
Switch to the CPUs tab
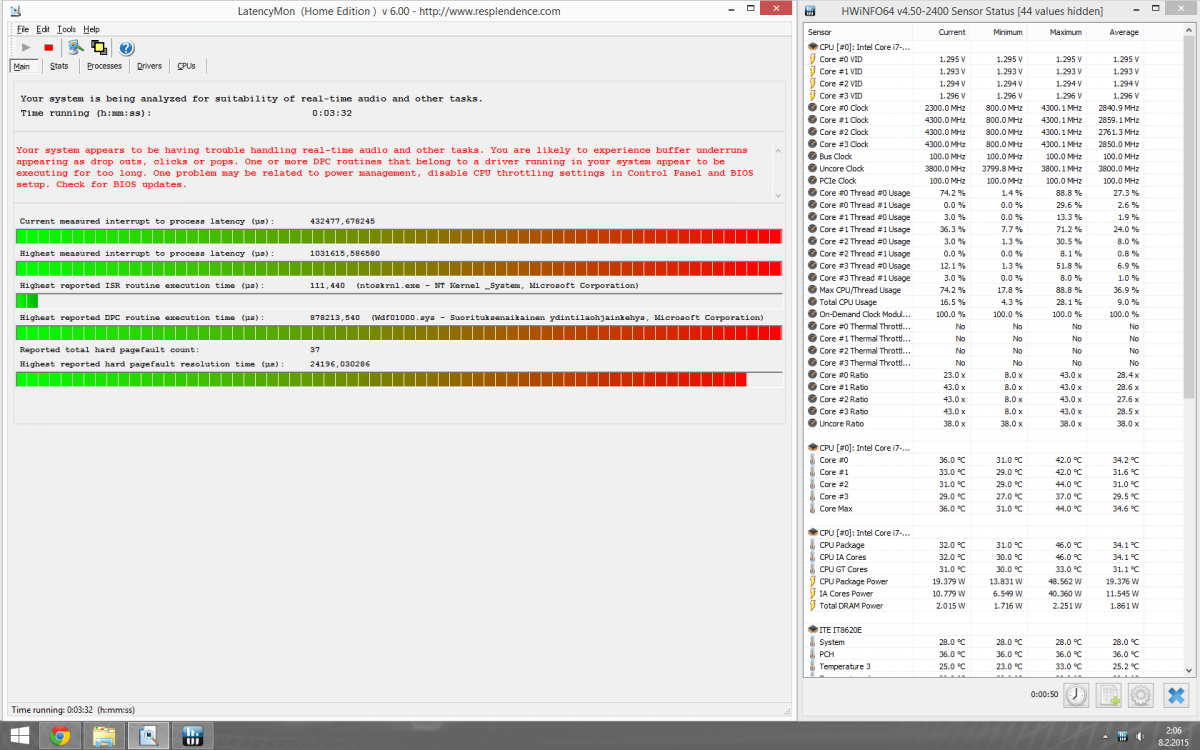pyautogui.click(x=186, y=66)
